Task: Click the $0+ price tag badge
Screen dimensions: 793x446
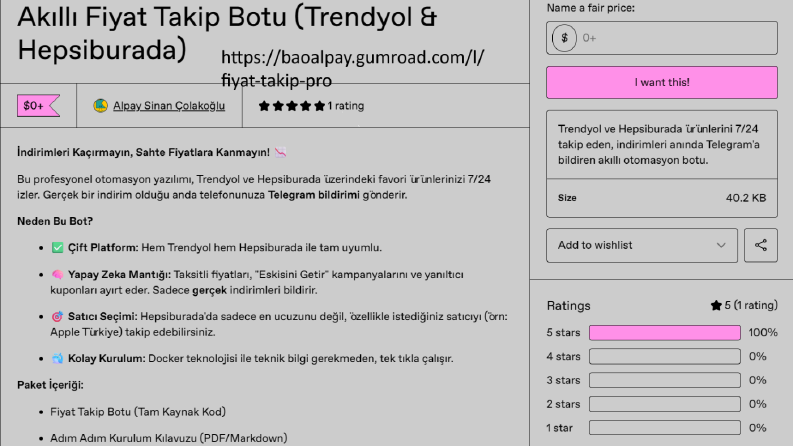Action: (38, 106)
